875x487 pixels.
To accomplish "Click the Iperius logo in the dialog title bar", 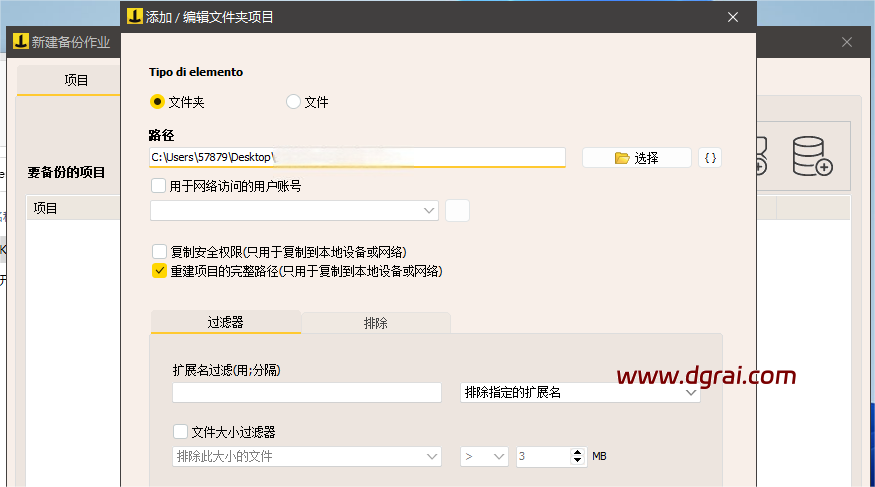I will tap(133, 16).
